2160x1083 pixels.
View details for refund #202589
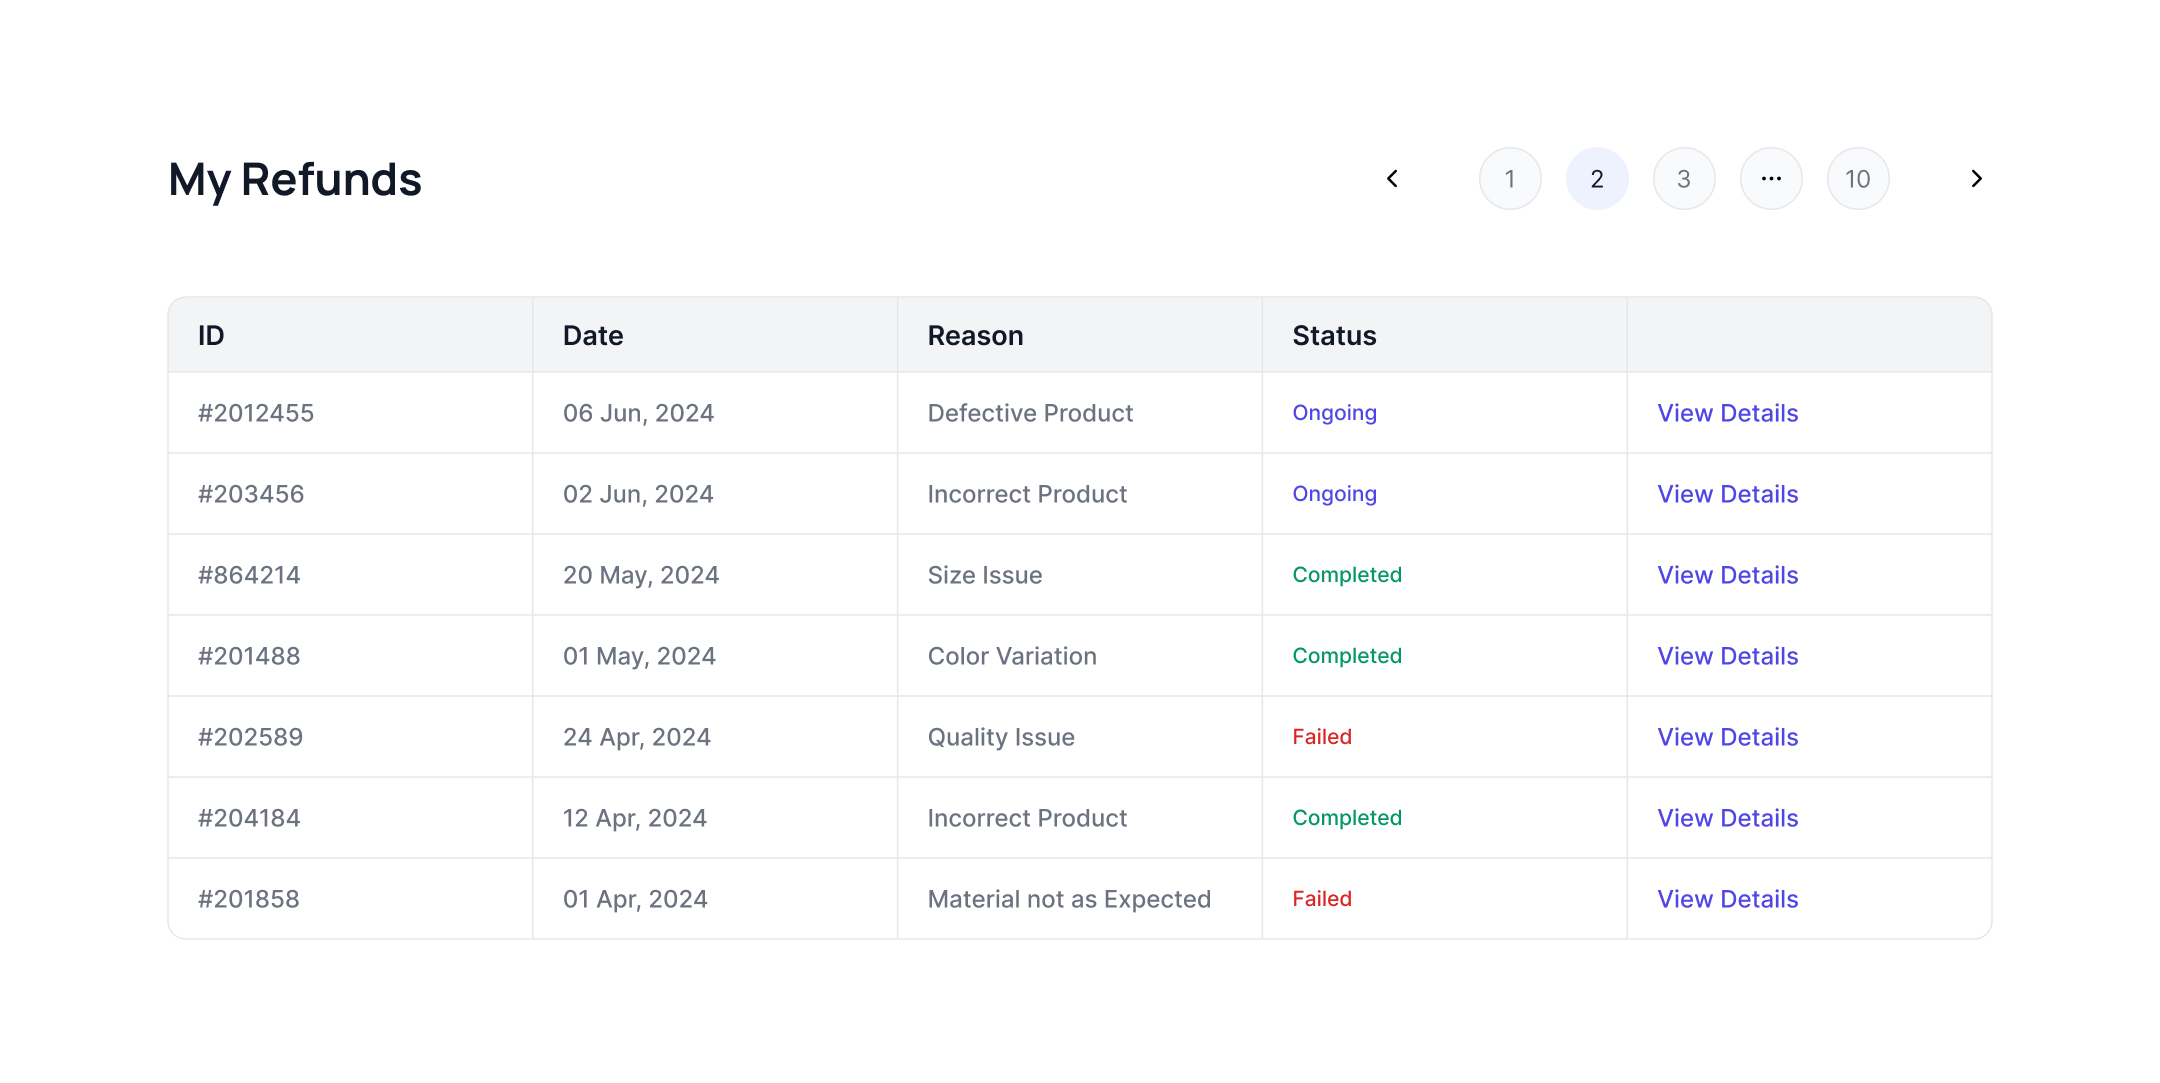click(1727, 737)
